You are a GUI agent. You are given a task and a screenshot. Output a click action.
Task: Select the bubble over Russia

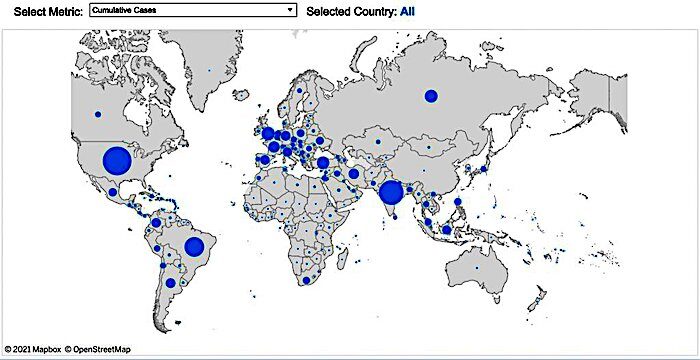[431, 96]
